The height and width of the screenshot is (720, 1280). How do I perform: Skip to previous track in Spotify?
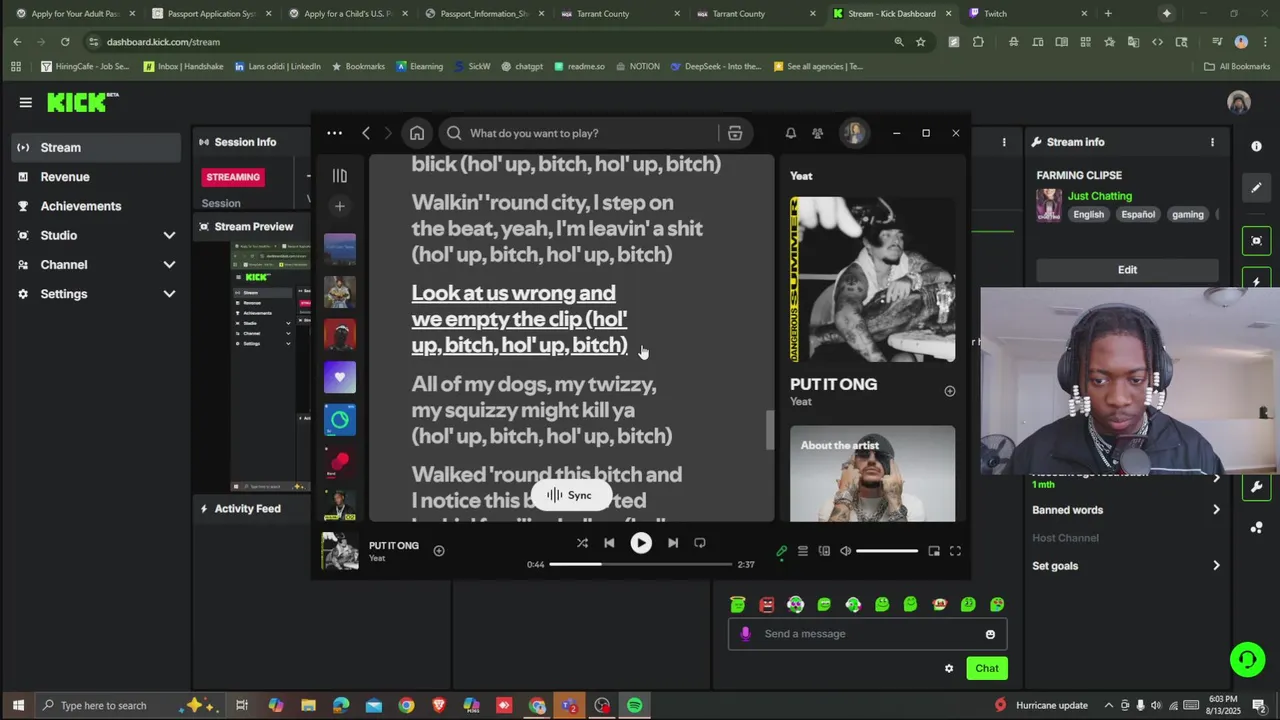(609, 543)
